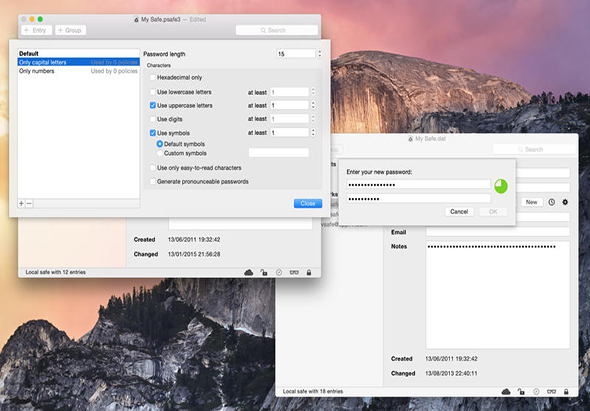Click the first new password field
This screenshot has width=590, height=411.
pyautogui.click(x=418, y=184)
